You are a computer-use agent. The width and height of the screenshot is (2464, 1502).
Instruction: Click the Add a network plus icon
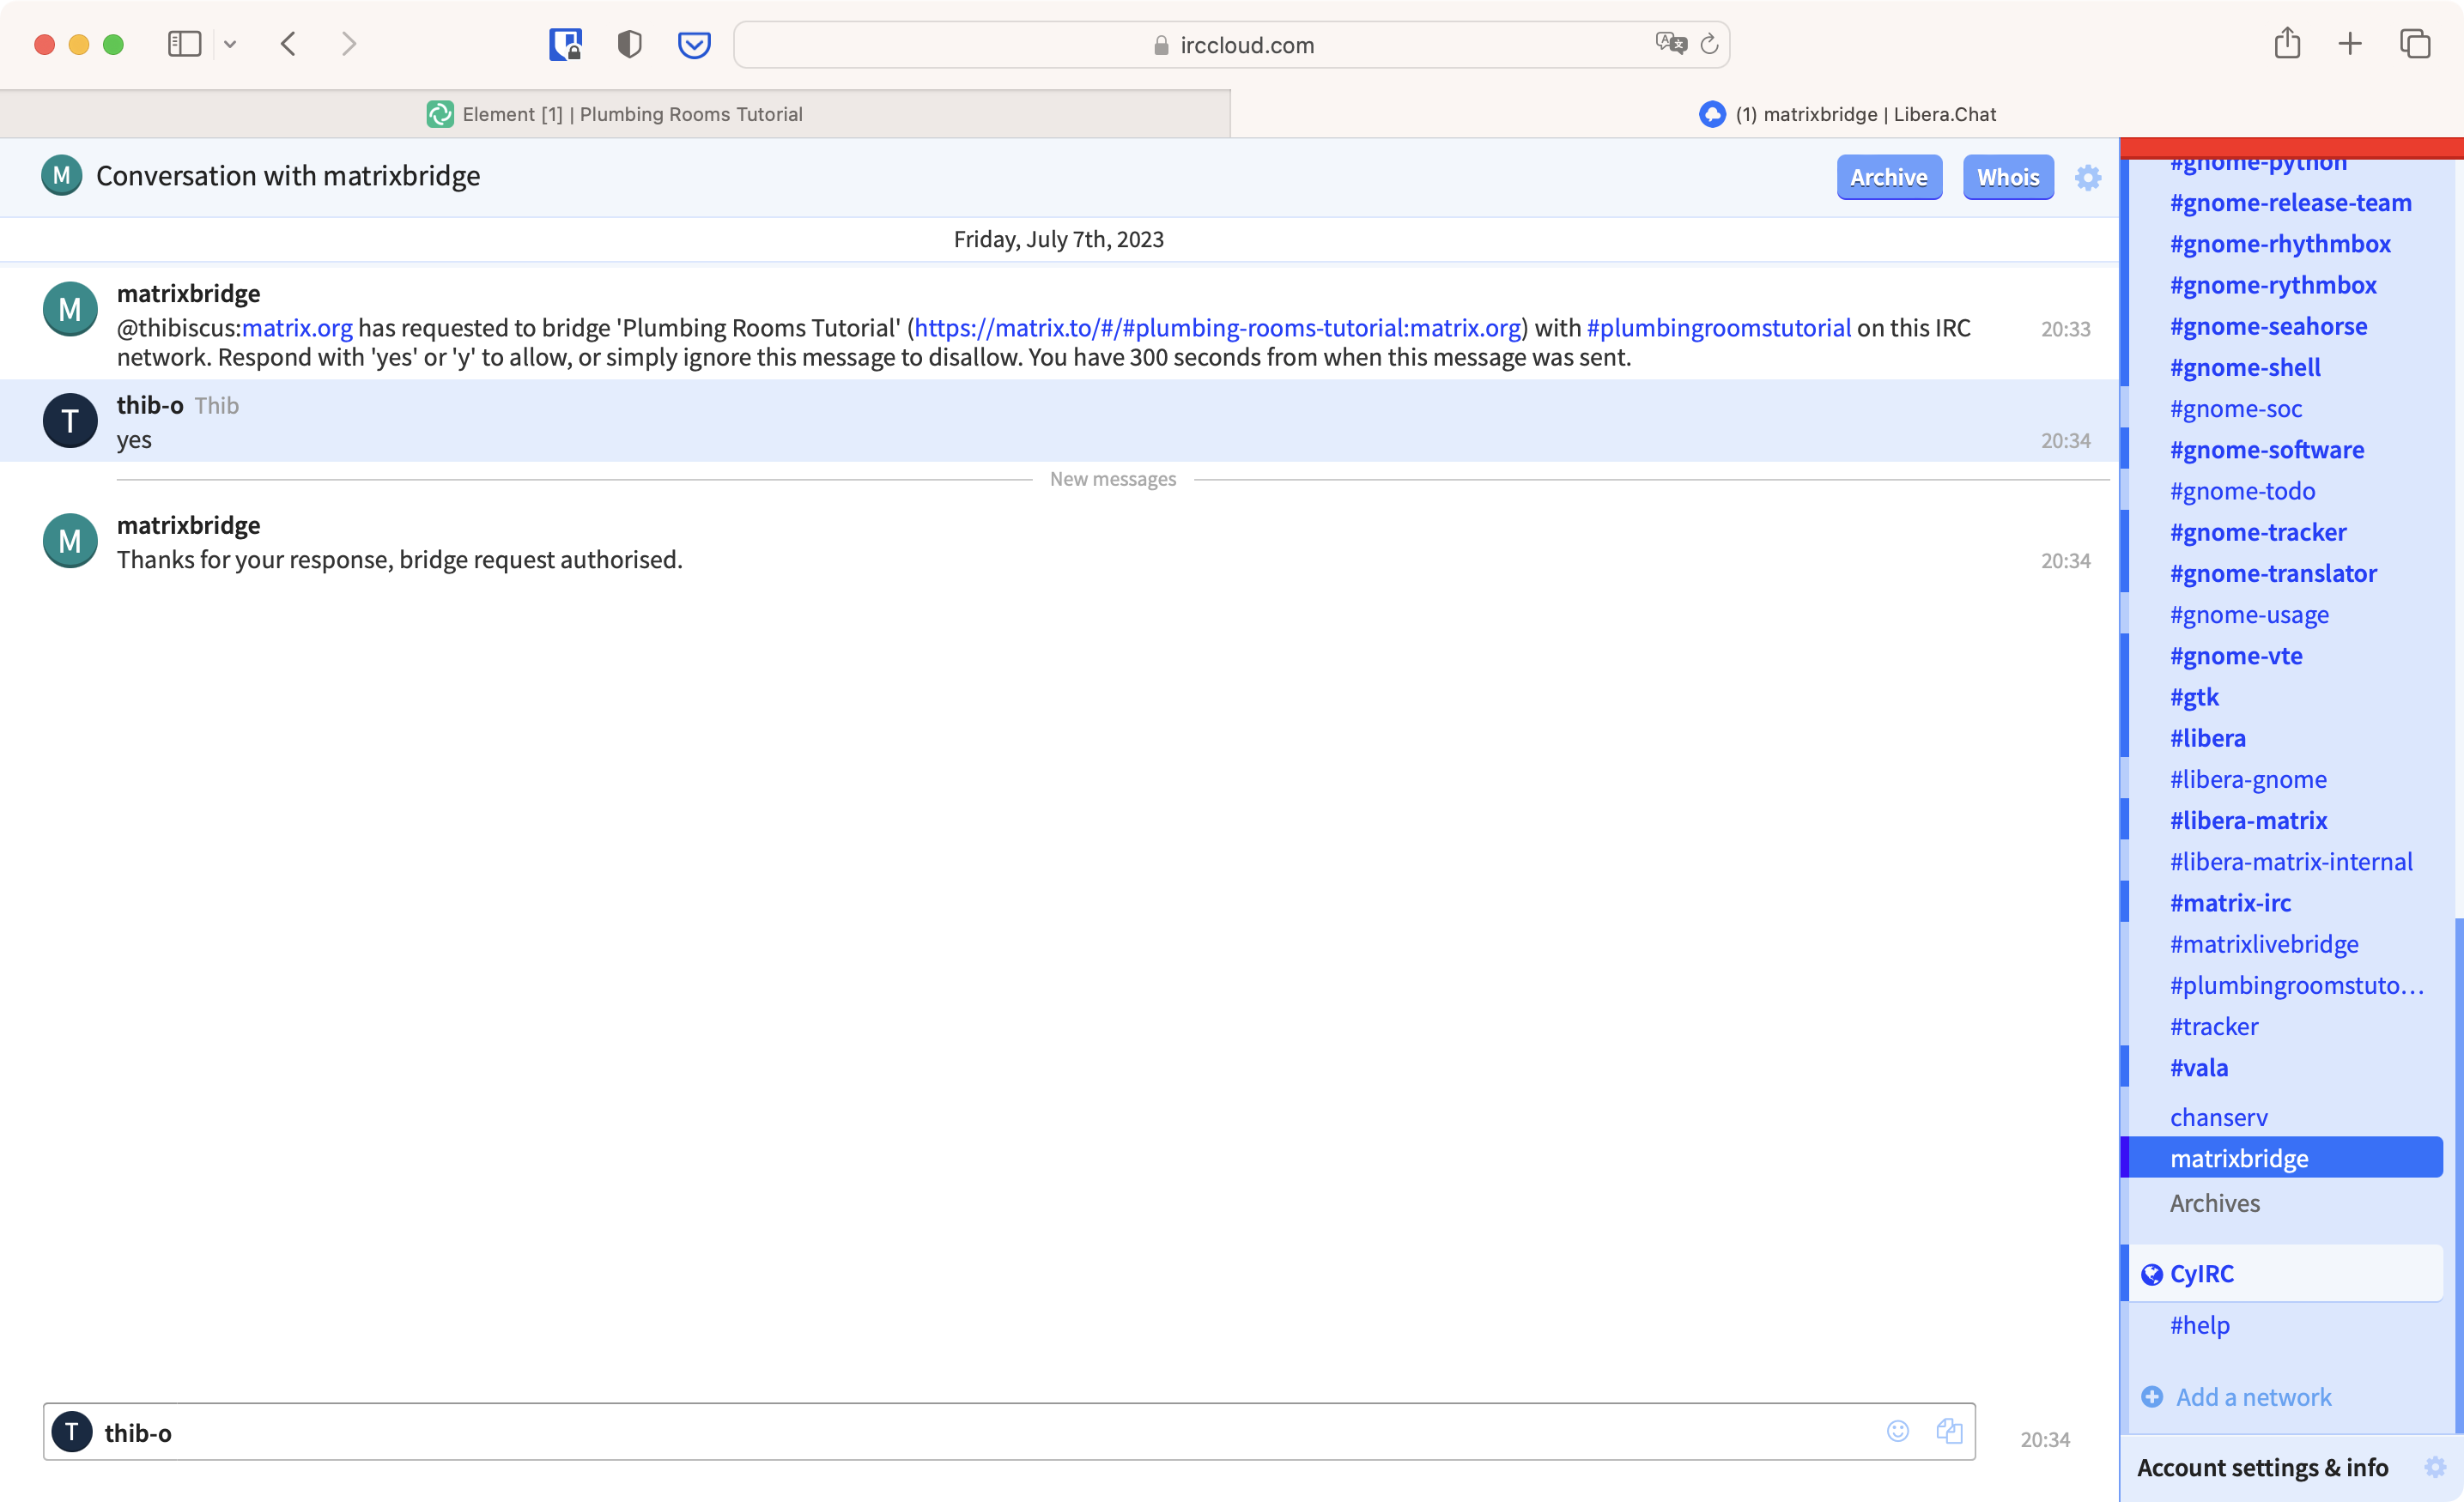click(x=2151, y=1396)
